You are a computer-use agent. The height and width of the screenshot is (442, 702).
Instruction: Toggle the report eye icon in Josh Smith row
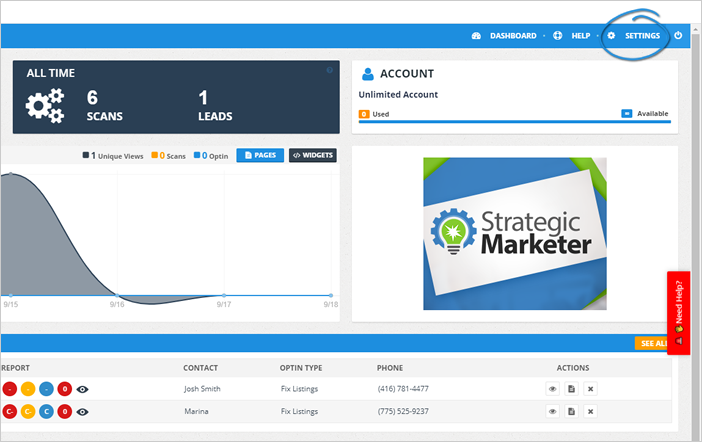click(83, 389)
